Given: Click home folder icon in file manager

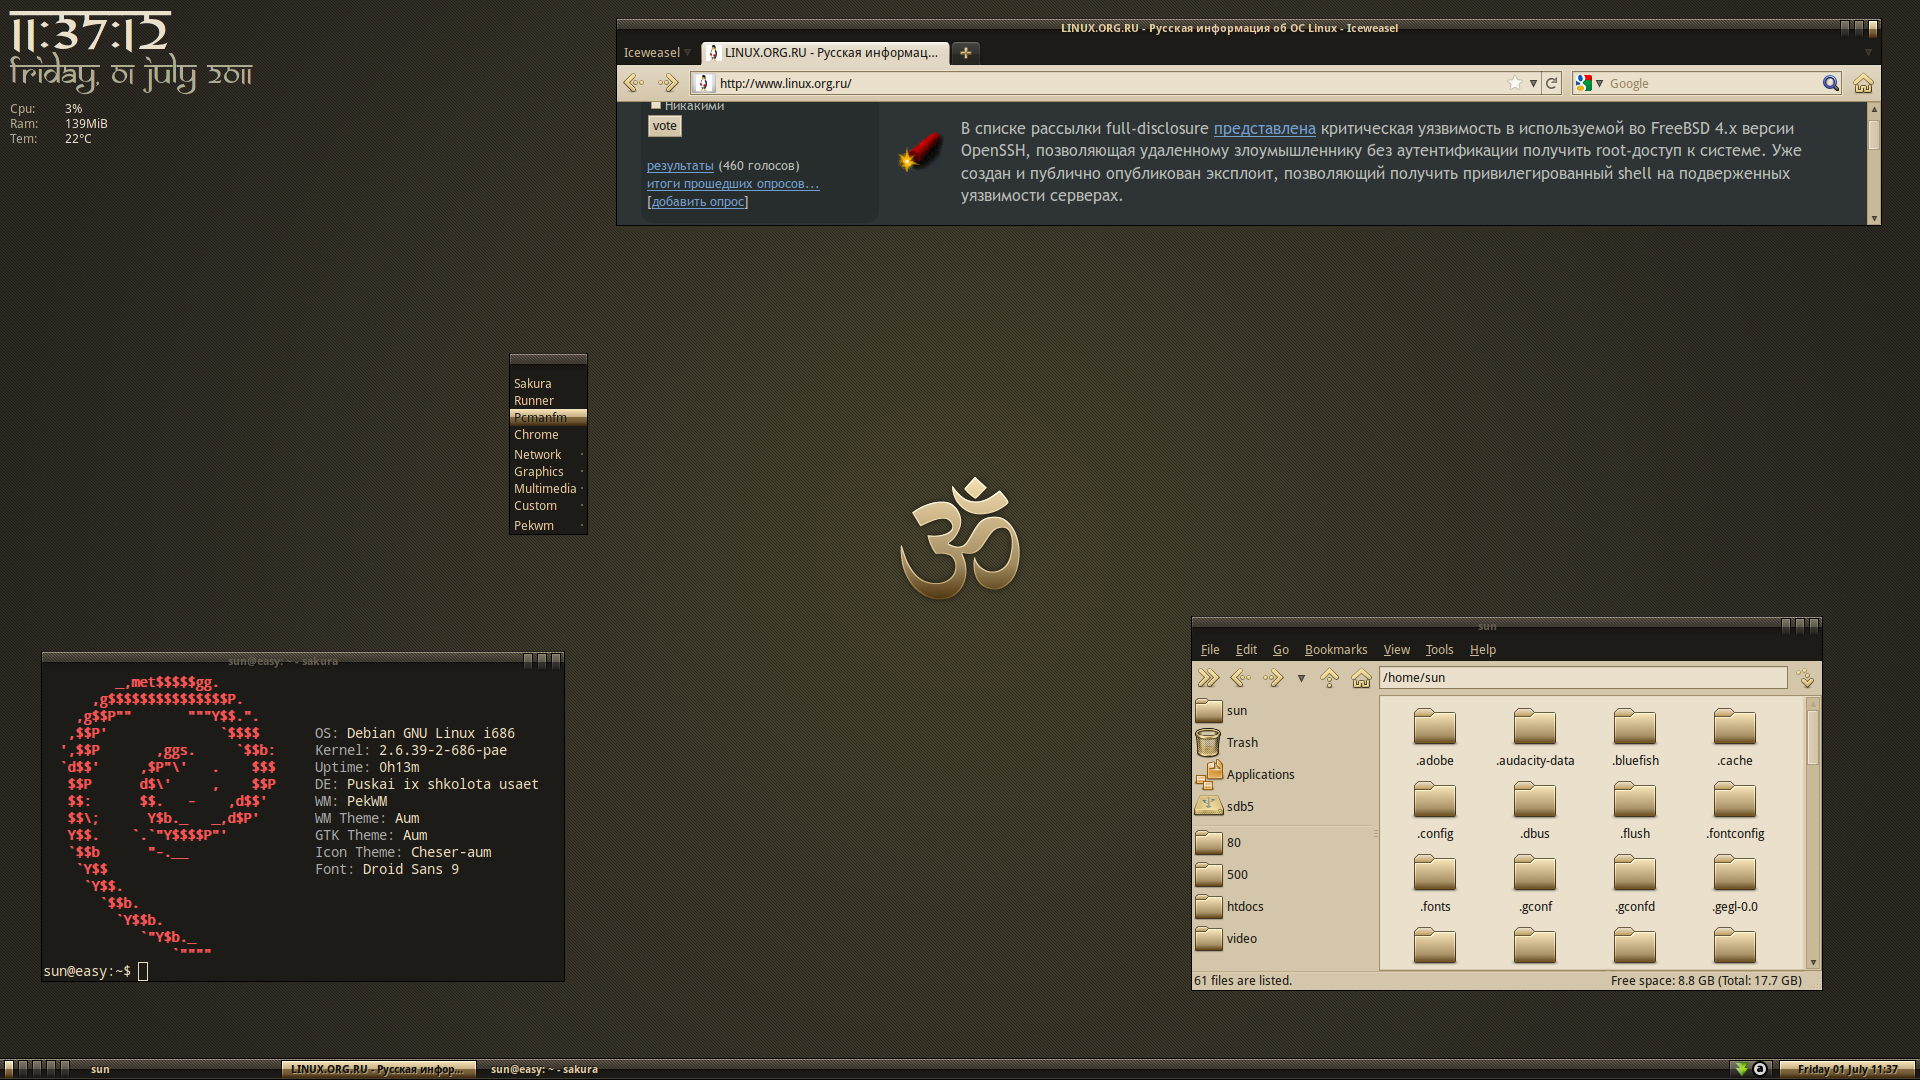Looking at the screenshot, I should pyautogui.click(x=1361, y=678).
